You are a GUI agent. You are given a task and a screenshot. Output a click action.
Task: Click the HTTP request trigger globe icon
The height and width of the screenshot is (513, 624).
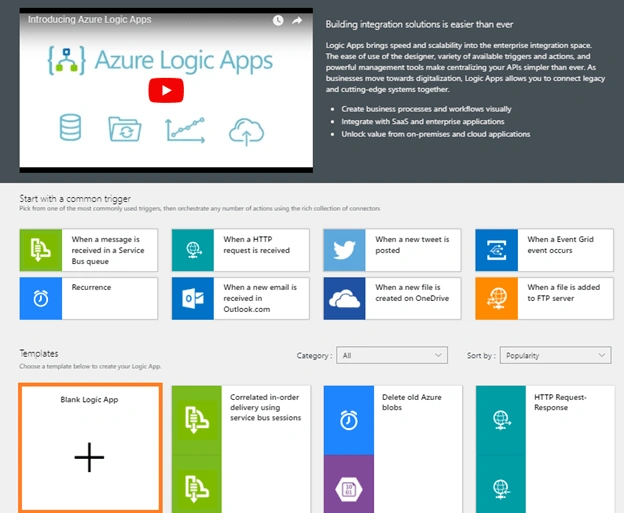(193, 250)
